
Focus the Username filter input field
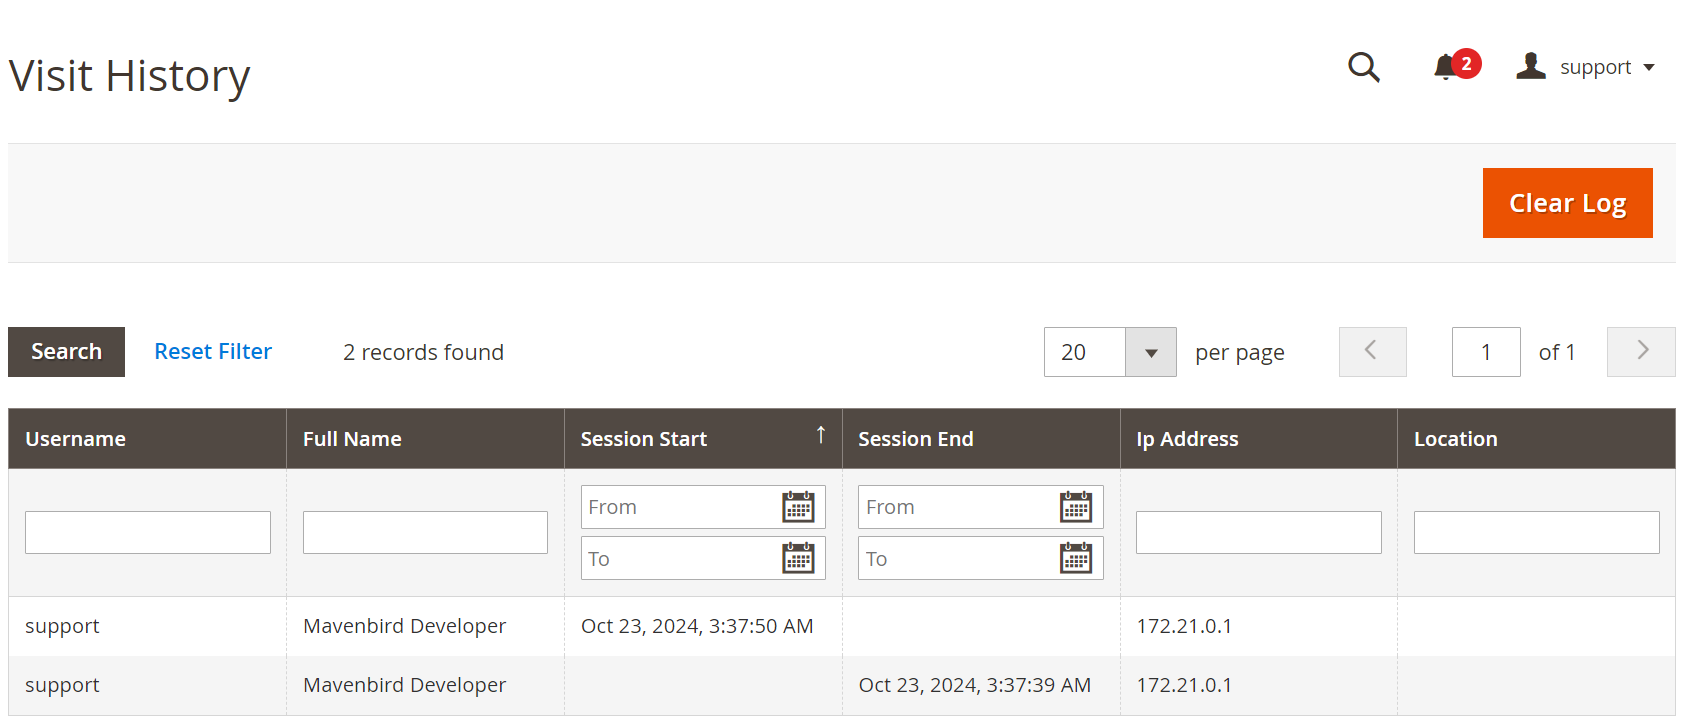coord(148,532)
